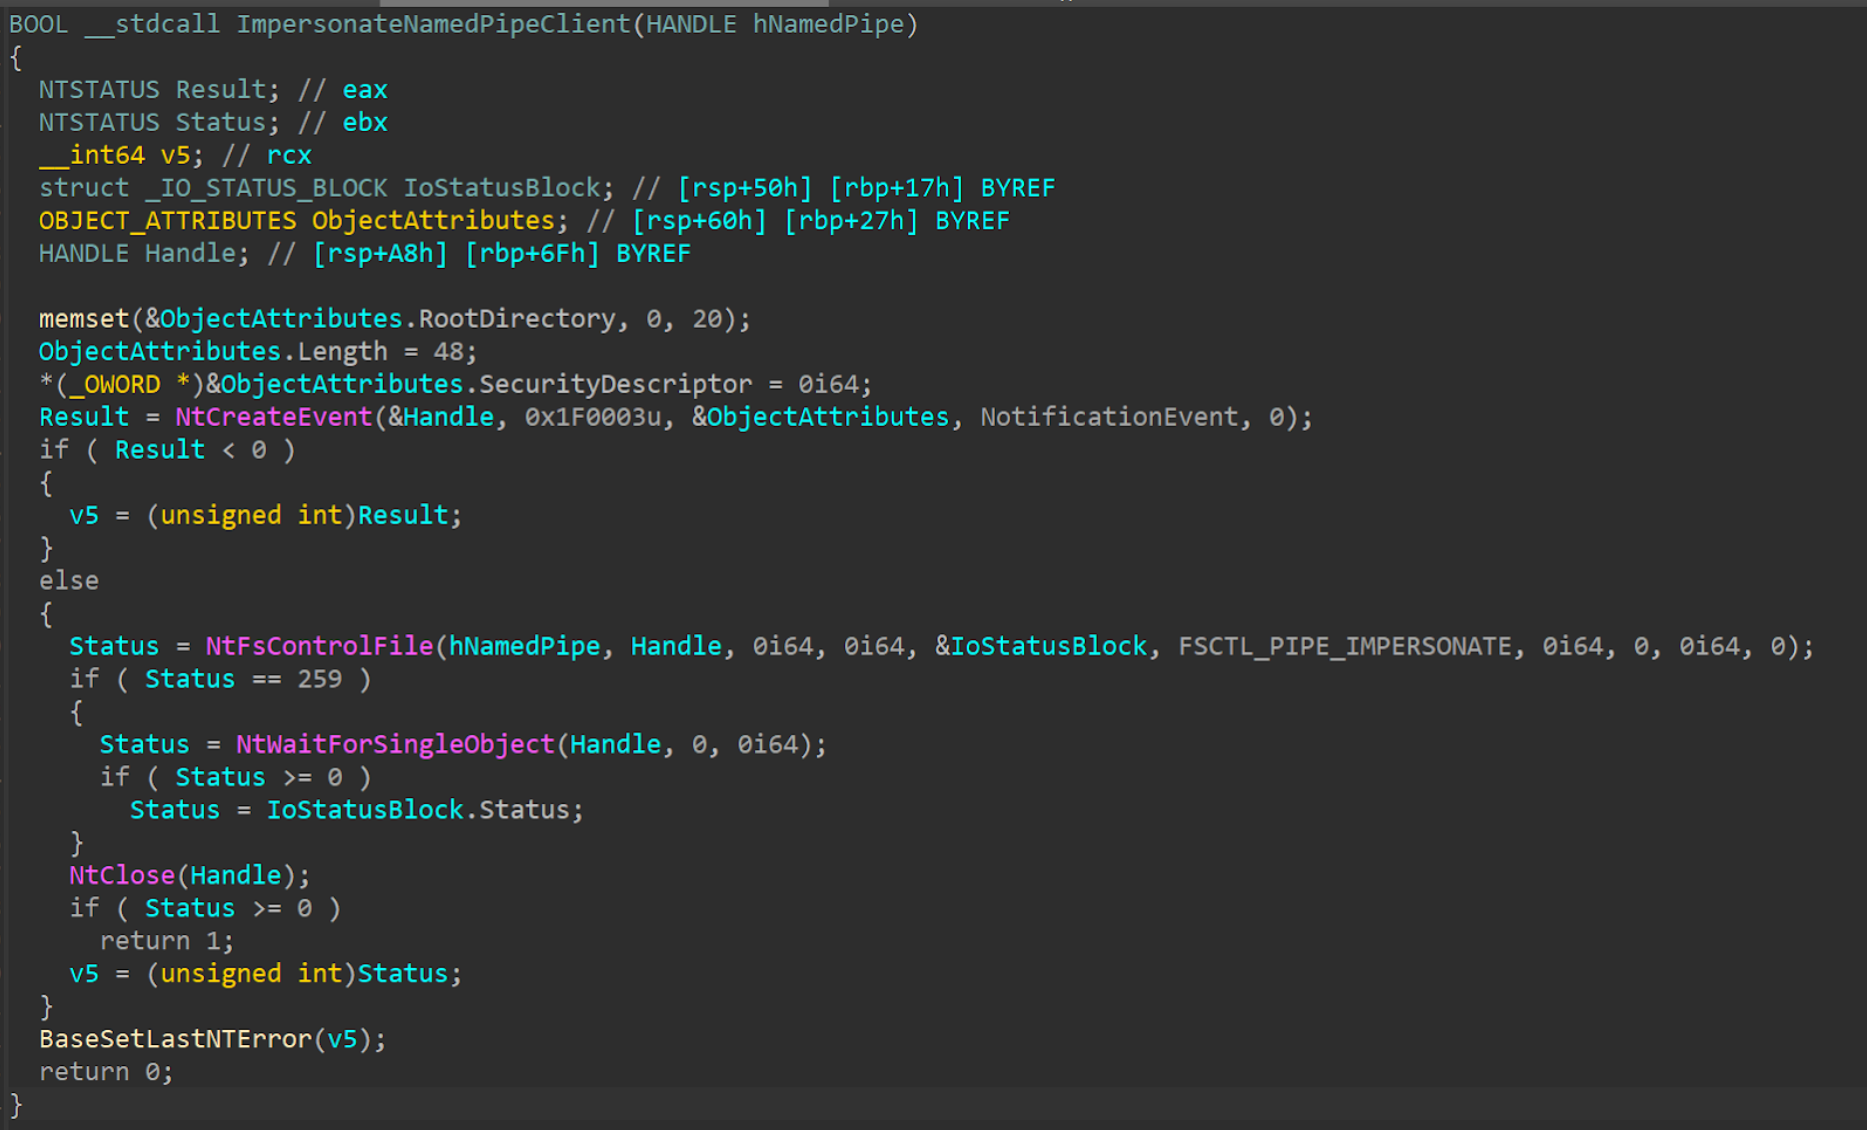Click the ObjectAttributes.Length assignment
The height and width of the screenshot is (1130, 1867).
coord(258,351)
